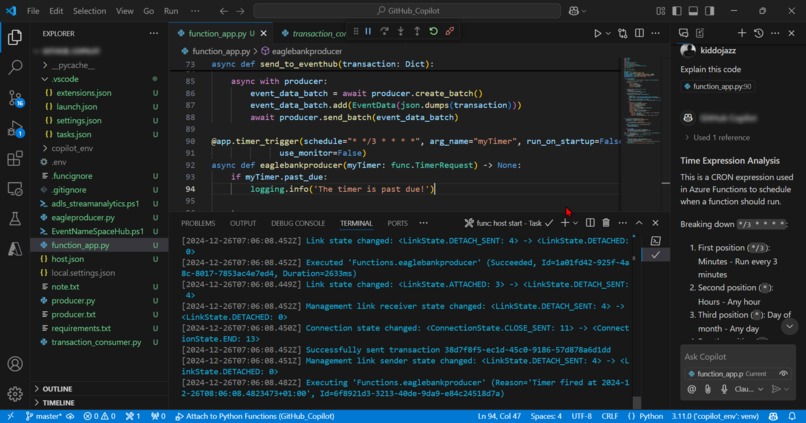
Task: Open the Run menu
Action: coord(171,11)
